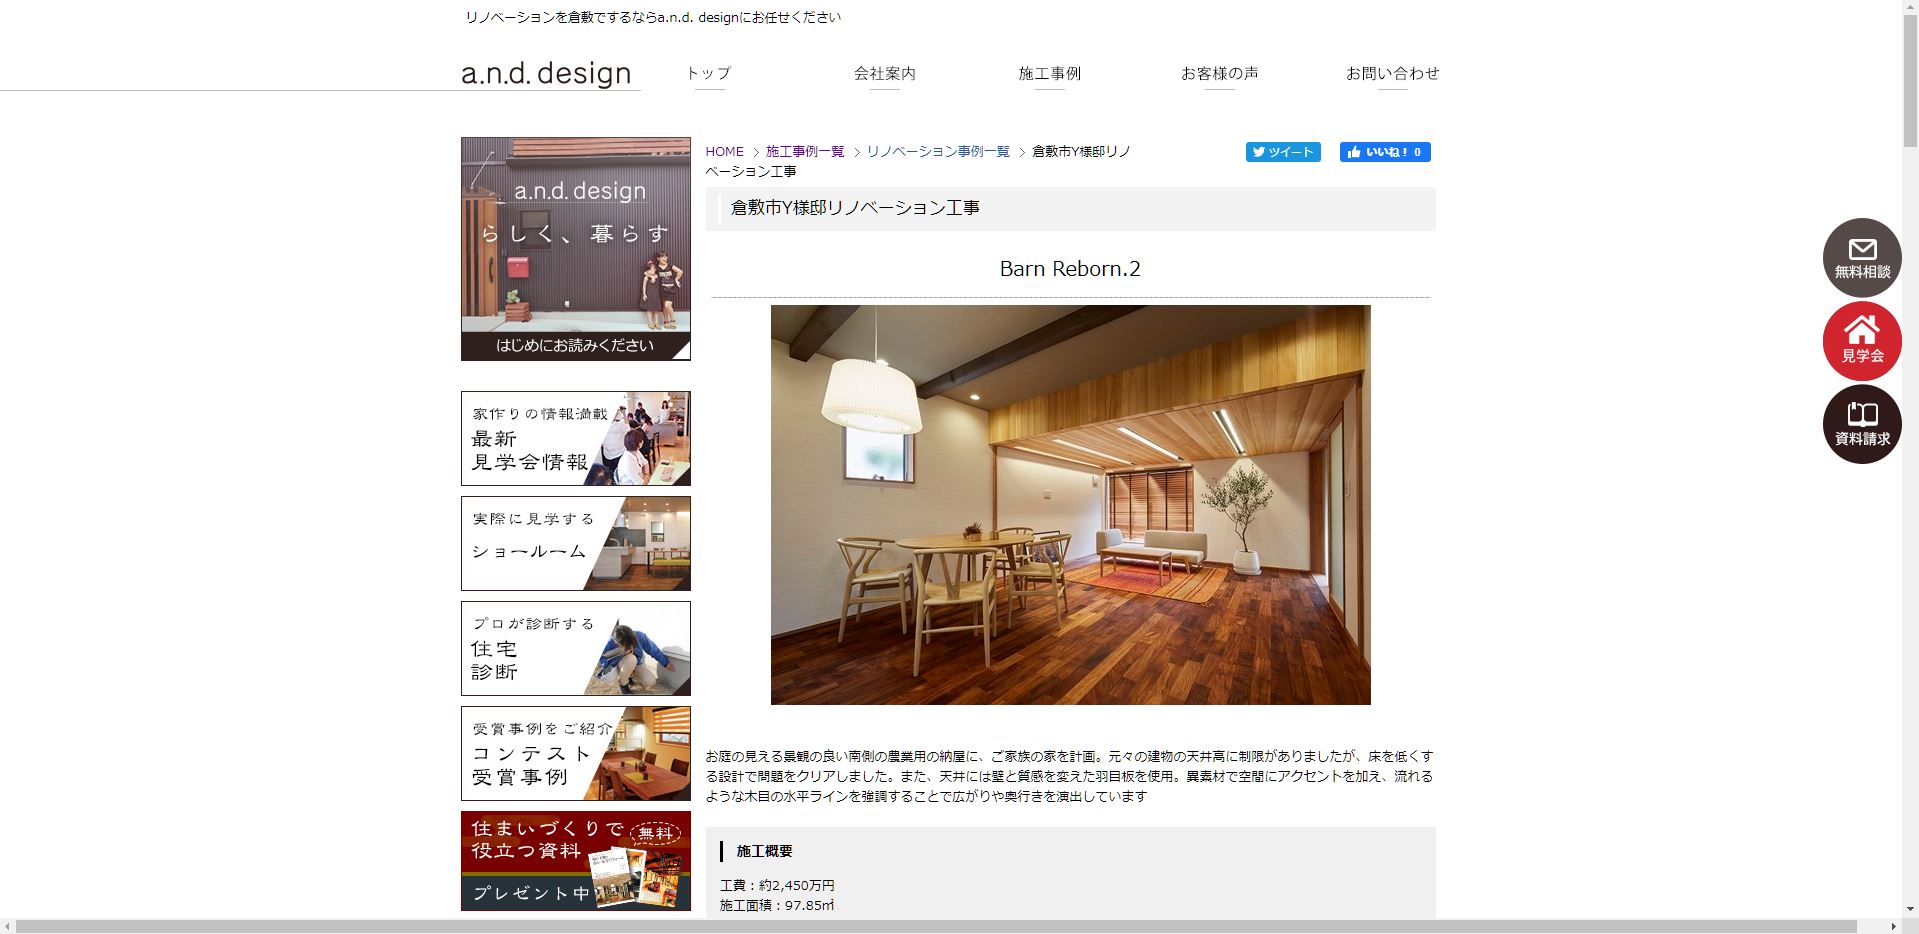Click the scroll-up arrow of vertical scrollbar

(x=1910, y=8)
